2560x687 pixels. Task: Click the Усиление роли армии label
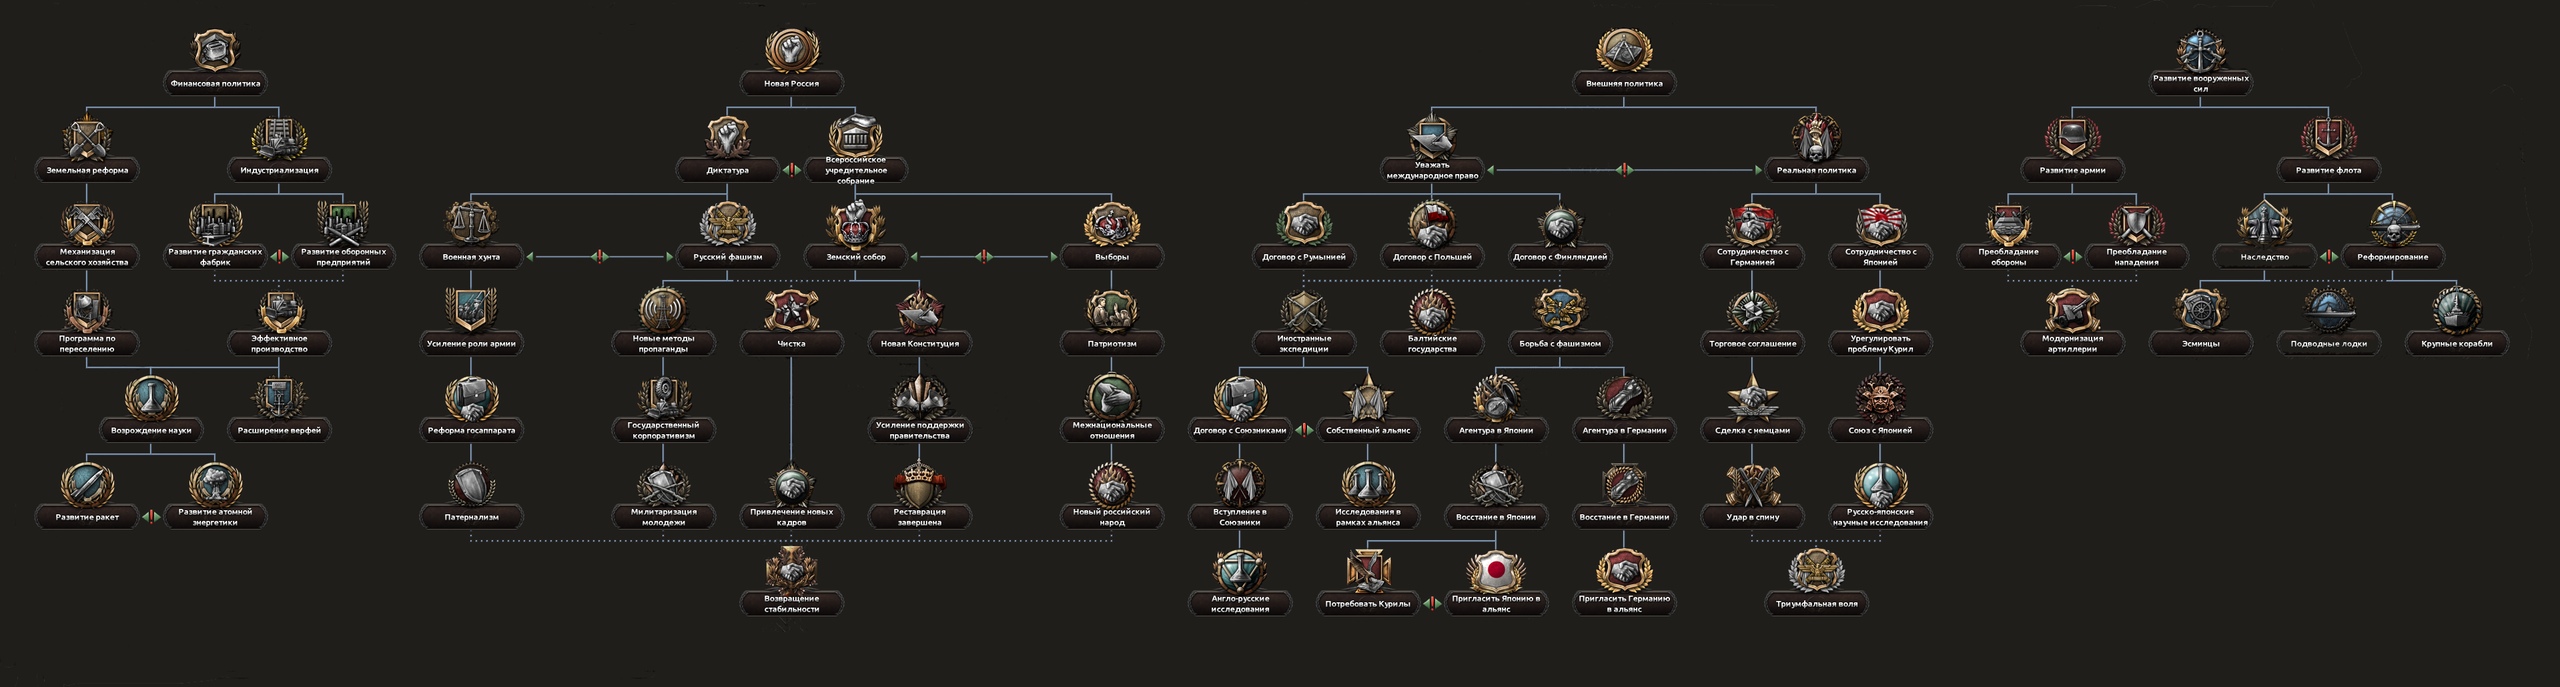click(471, 343)
